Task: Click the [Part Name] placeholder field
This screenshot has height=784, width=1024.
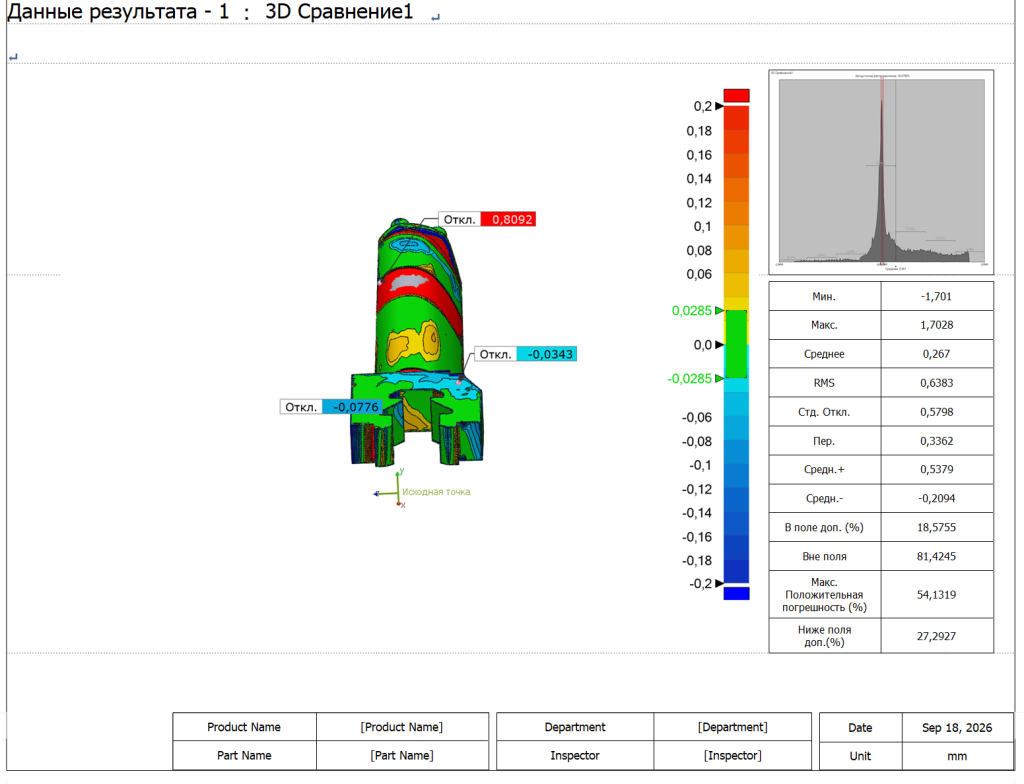Action: [402, 756]
